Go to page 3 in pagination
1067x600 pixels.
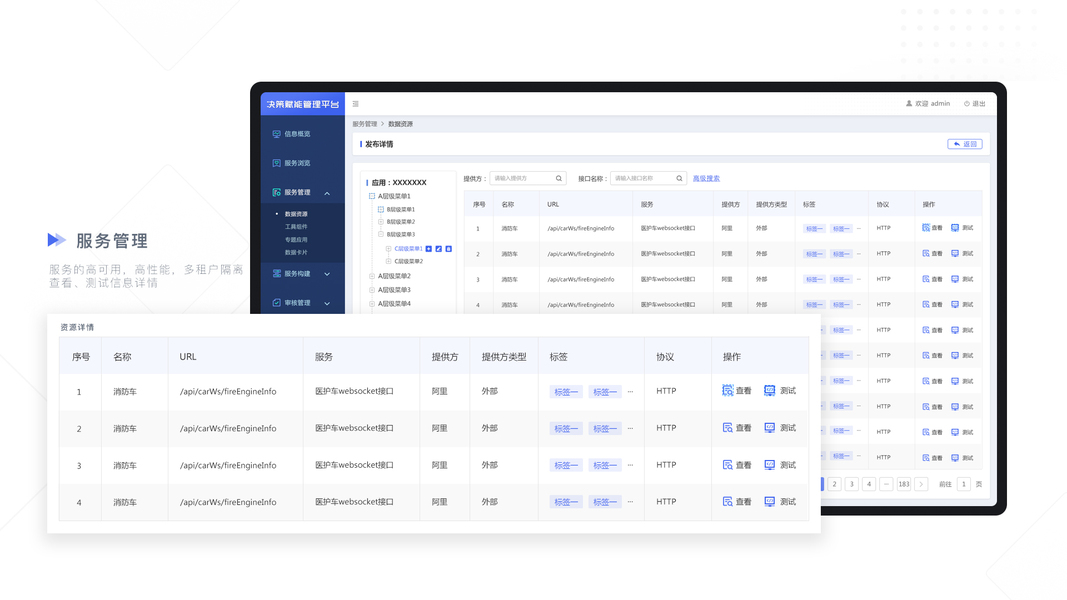pyautogui.click(x=851, y=484)
